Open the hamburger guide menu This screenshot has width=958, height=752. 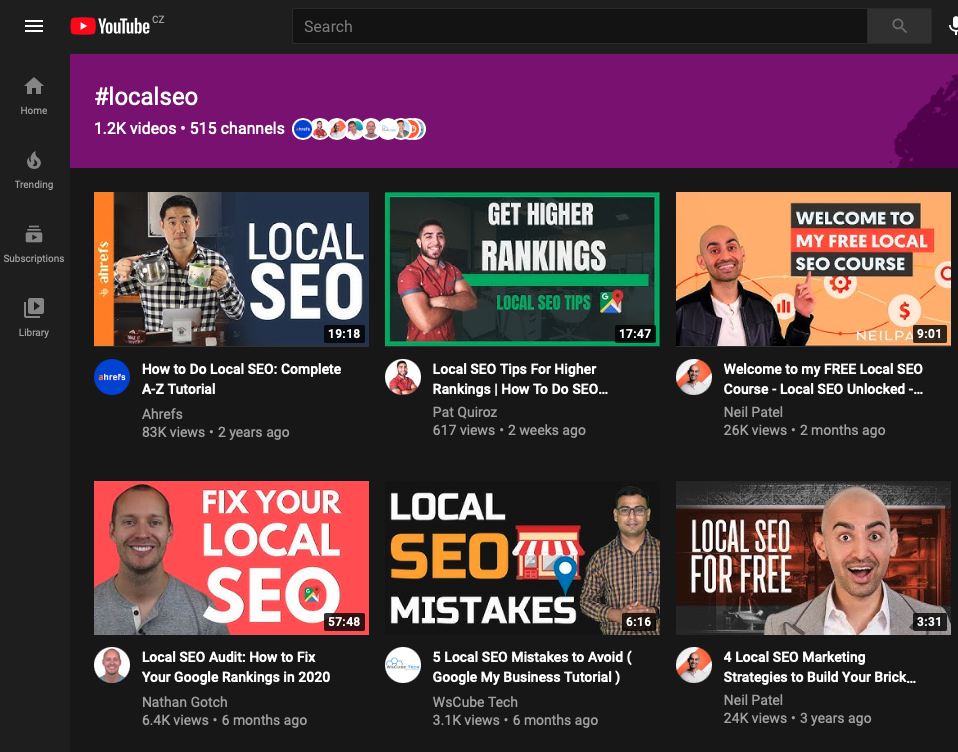pos(34,26)
